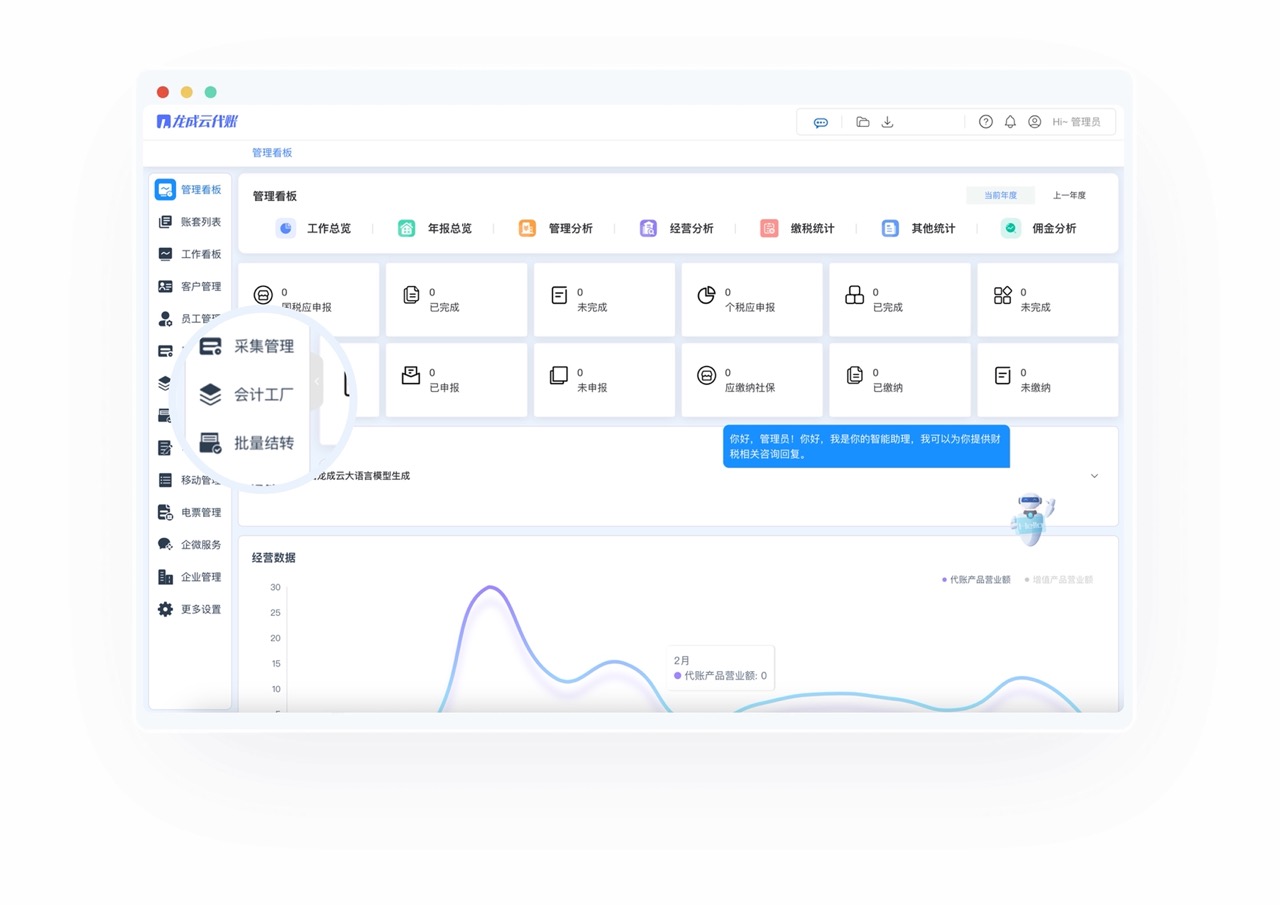Open the chat message icon in top toolbar
This screenshot has height=905, width=1280.
click(x=821, y=122)
